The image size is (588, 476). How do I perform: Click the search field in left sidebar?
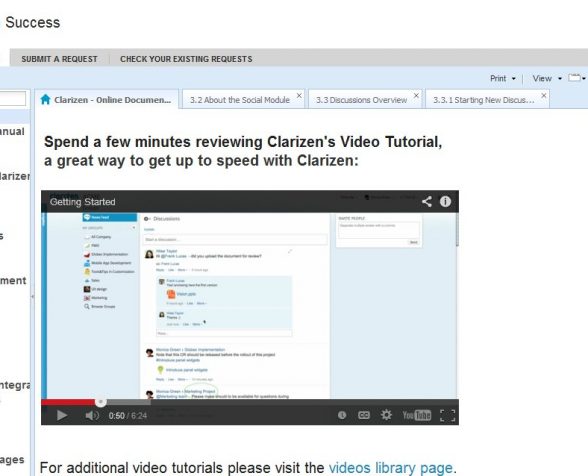click(x=13, y=98)
